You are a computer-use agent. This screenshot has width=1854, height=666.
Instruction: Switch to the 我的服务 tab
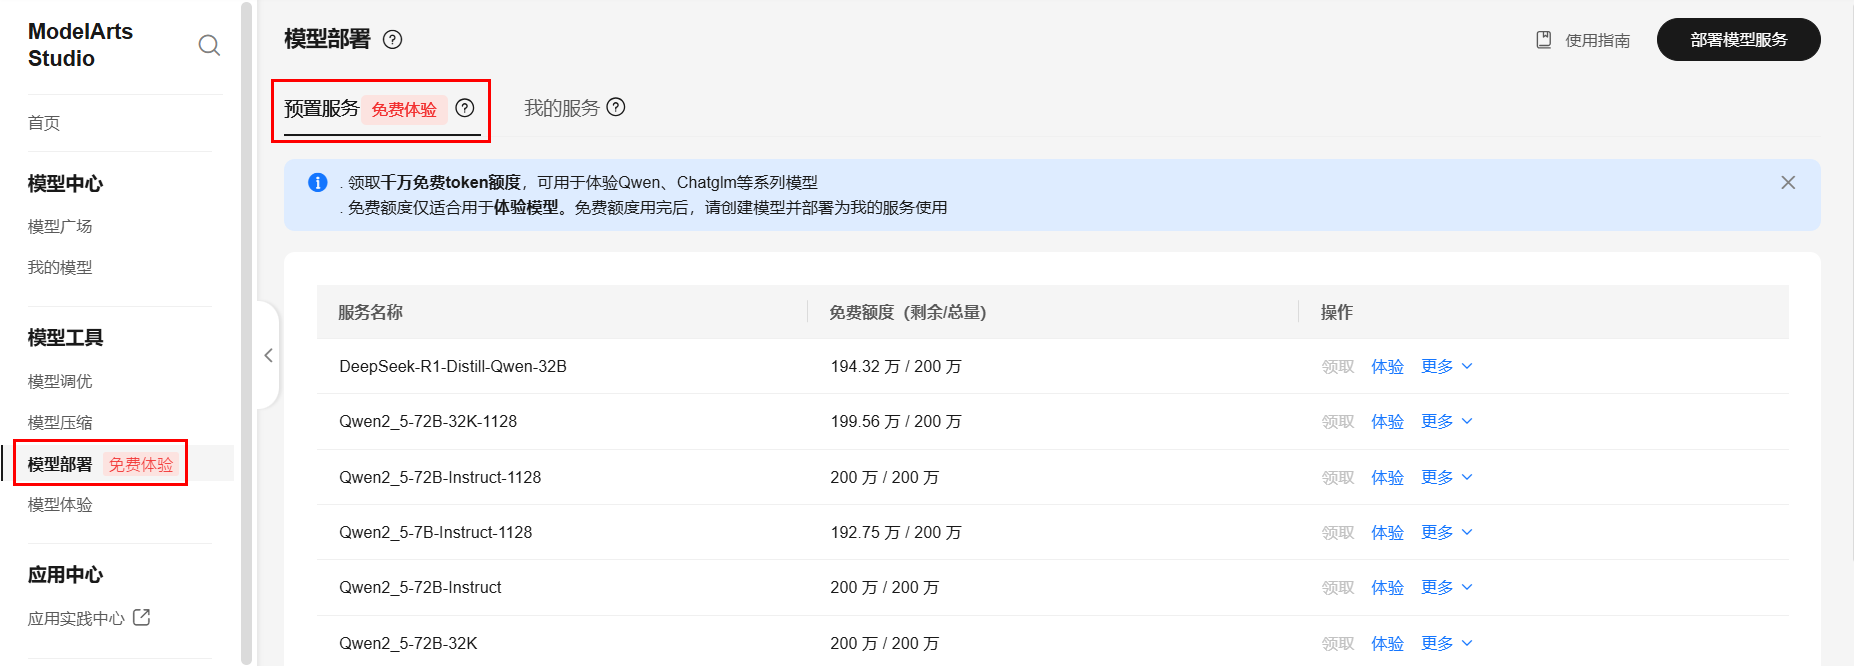coord(562,108)
